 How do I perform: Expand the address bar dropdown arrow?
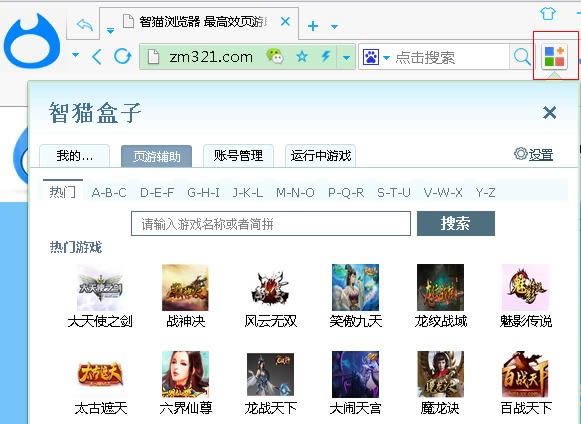pos(346,57)
